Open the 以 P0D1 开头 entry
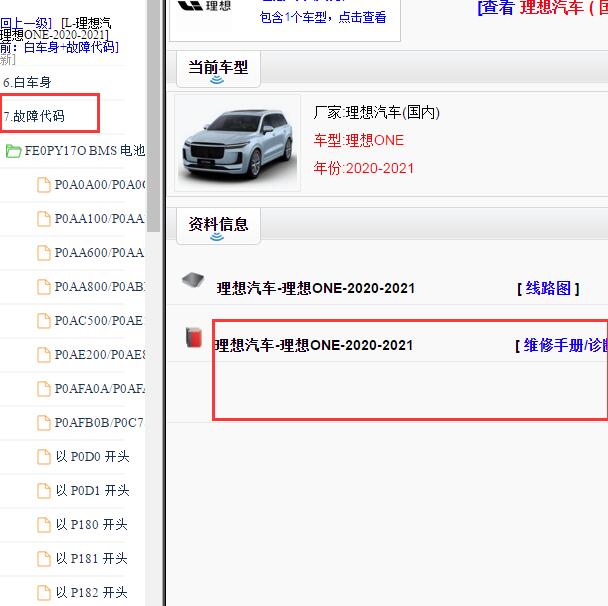The width and height of the screenshot is (608, 606). pos(92,491)
